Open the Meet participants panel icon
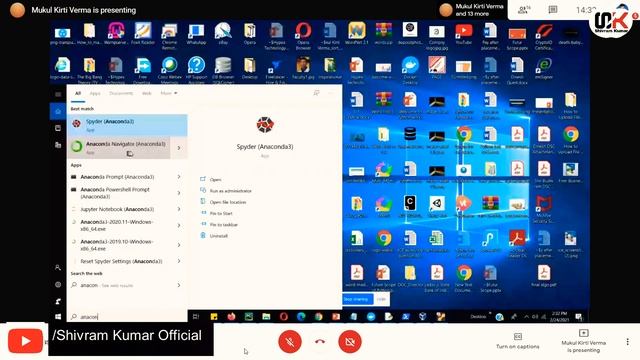Image resolution: width=640 pixels, height=360 pixels. [524, 10]
